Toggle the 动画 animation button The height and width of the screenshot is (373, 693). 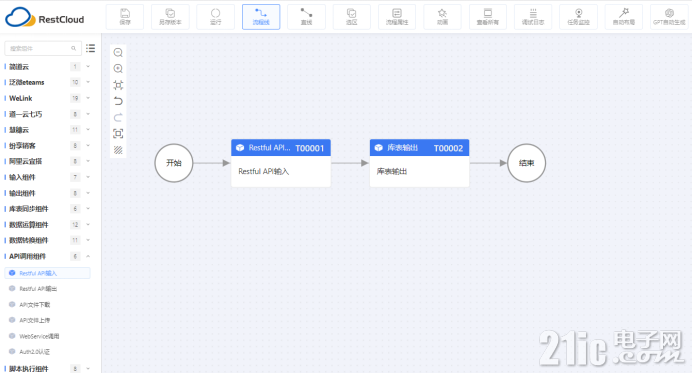click(442, 17)
